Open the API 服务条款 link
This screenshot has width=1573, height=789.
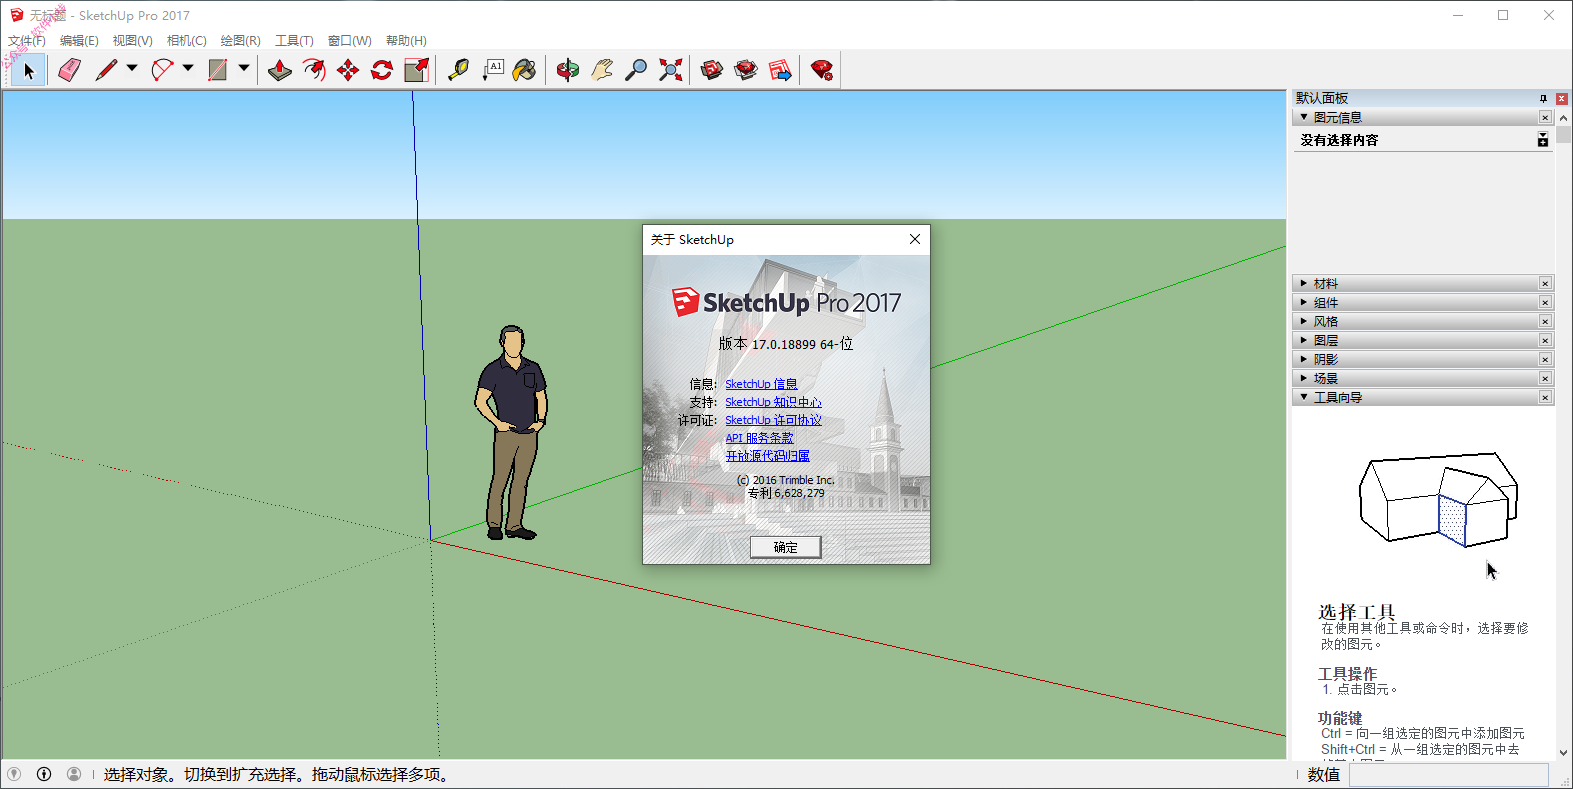(x=759, y=438)
